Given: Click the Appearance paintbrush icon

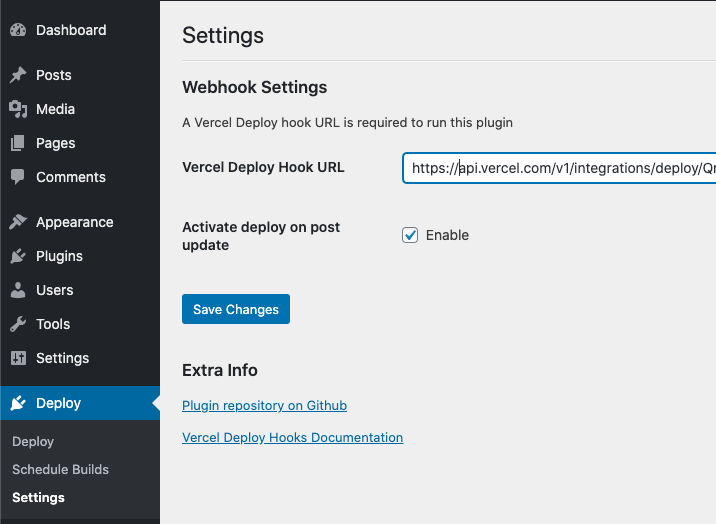Looking at the screenshot, I should [x=18, y=222].
